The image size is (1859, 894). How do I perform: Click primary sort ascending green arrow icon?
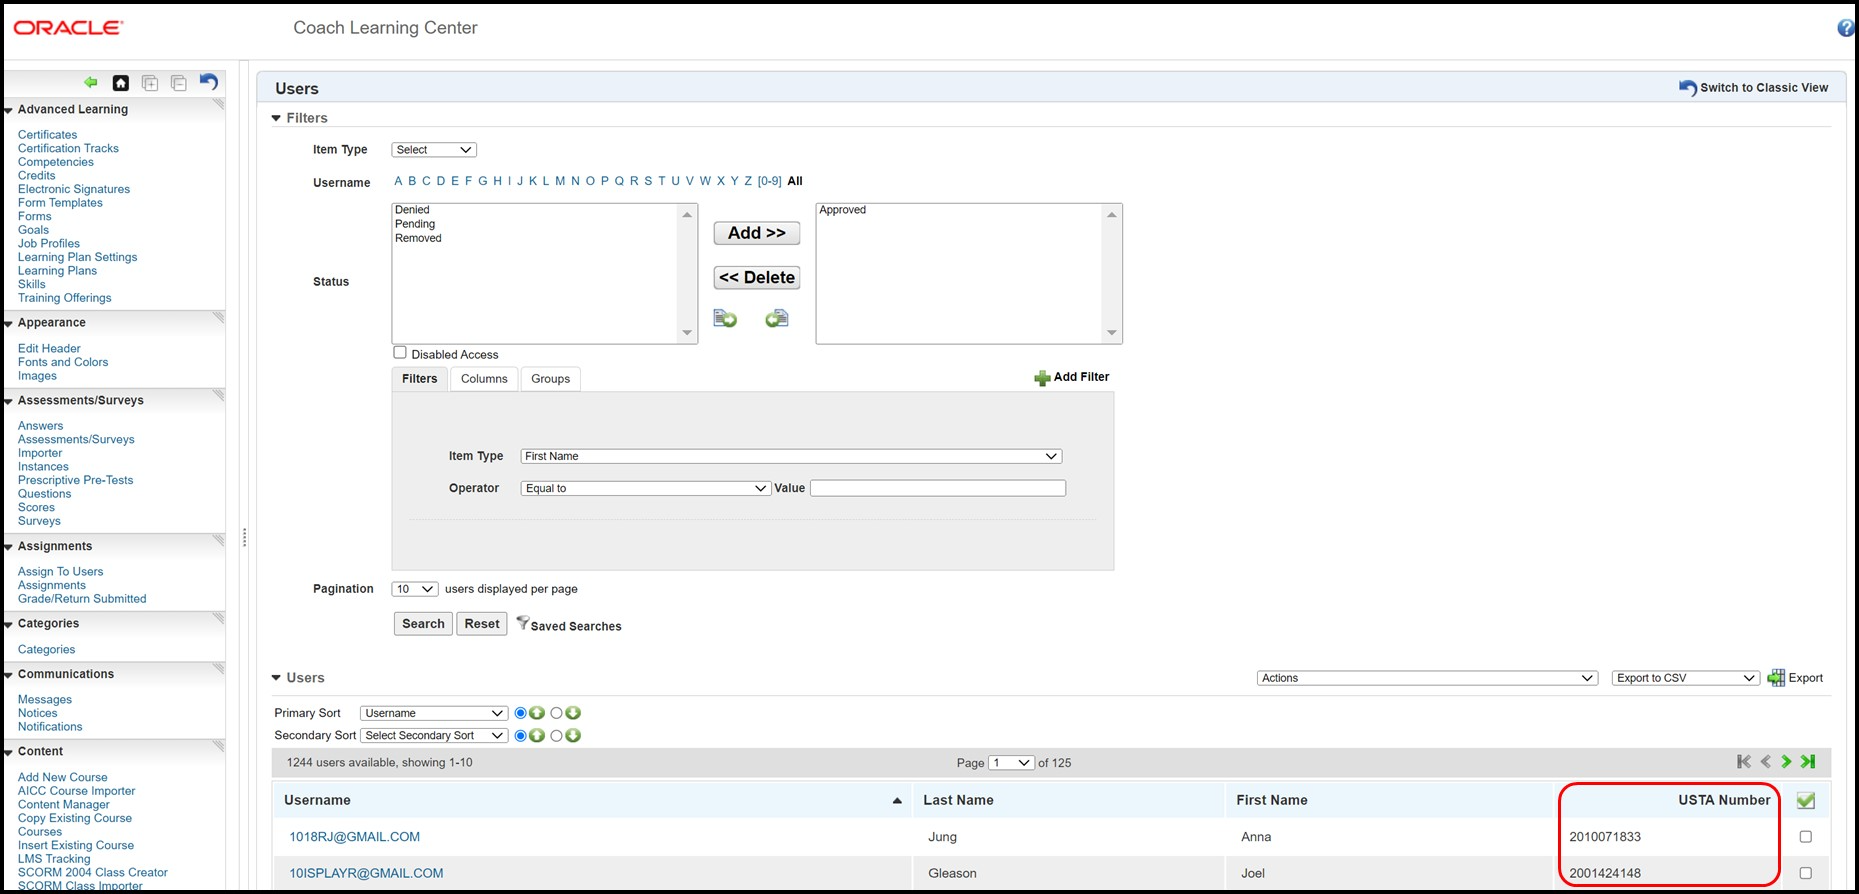point(537,713)
